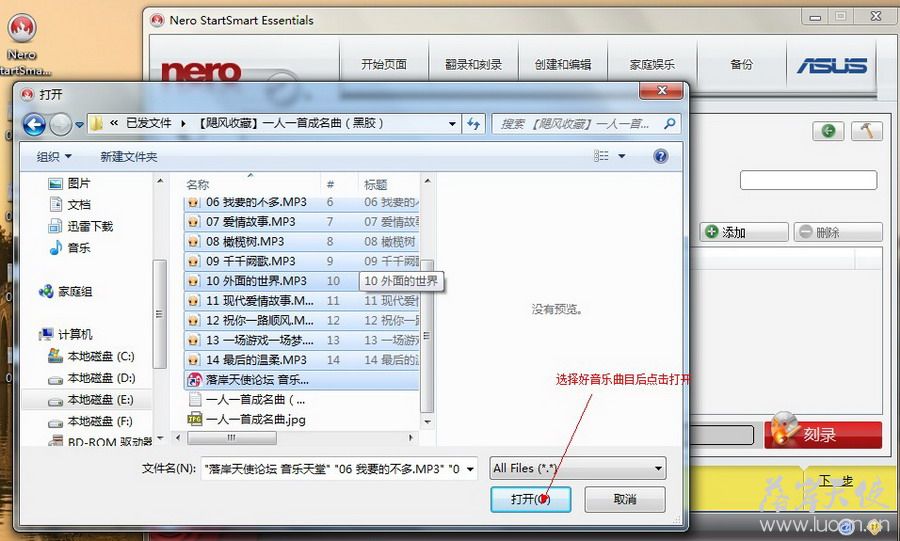Click the music icon of 06 我要的不多.MP3
This screenshot has height=541, width=900.
193,202
